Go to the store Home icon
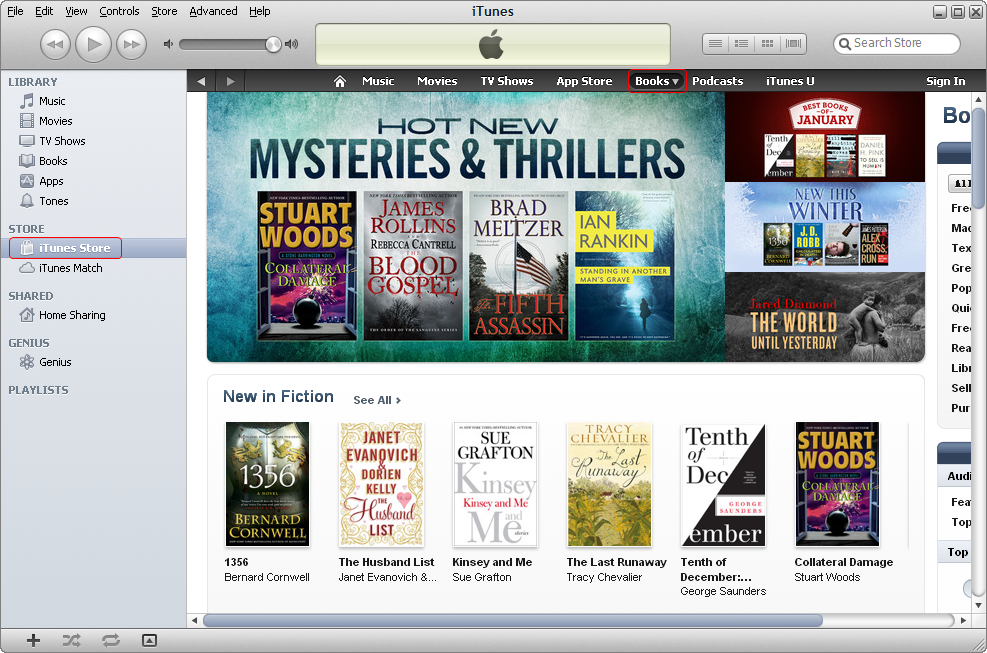Viewport: 987px width, 653px height. pyautogui.click(x=340, y=81)
